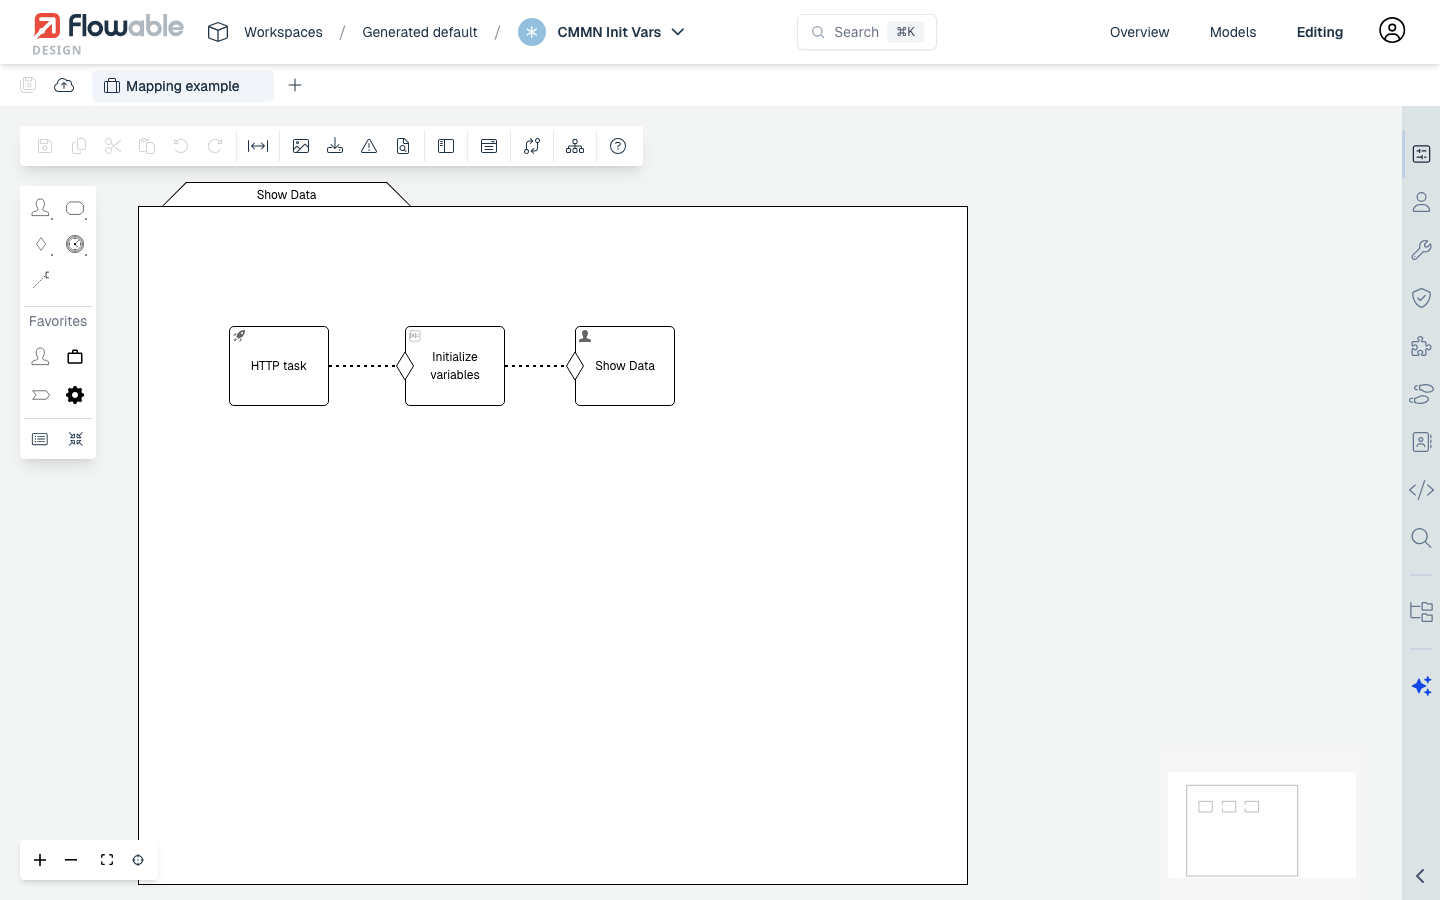Click the Search field in the top bar
The image size is (1440, 900).
coord(866,32)
